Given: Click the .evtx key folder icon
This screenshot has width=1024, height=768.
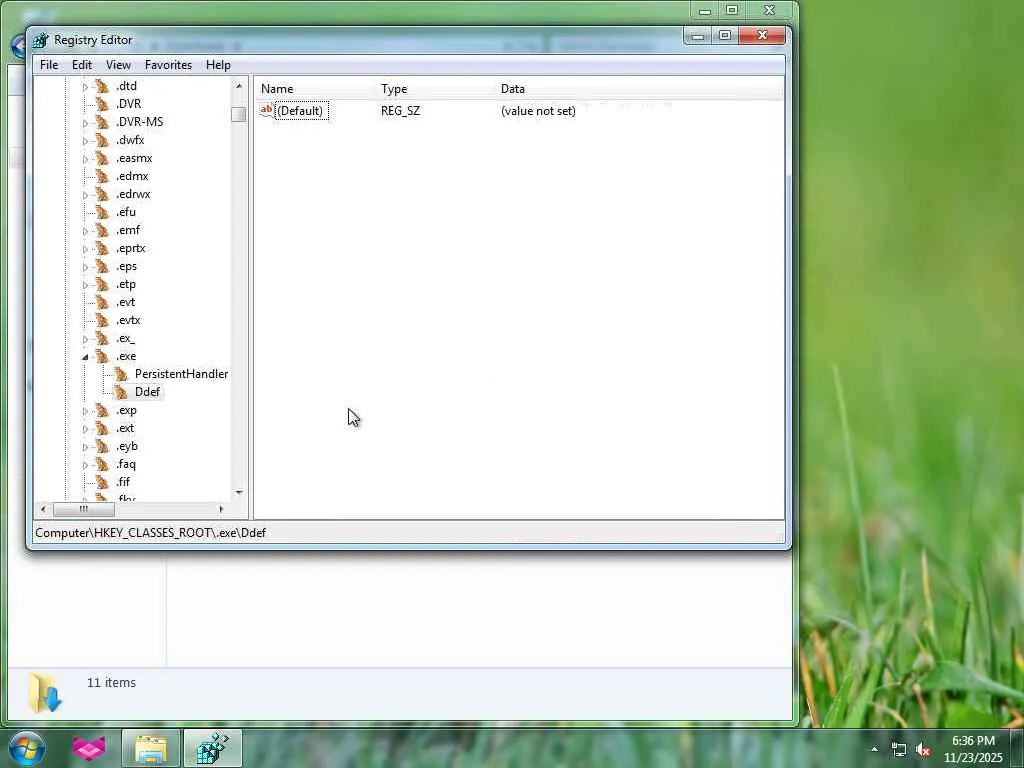Looking at the screenshot, I should tap(103, 320).
